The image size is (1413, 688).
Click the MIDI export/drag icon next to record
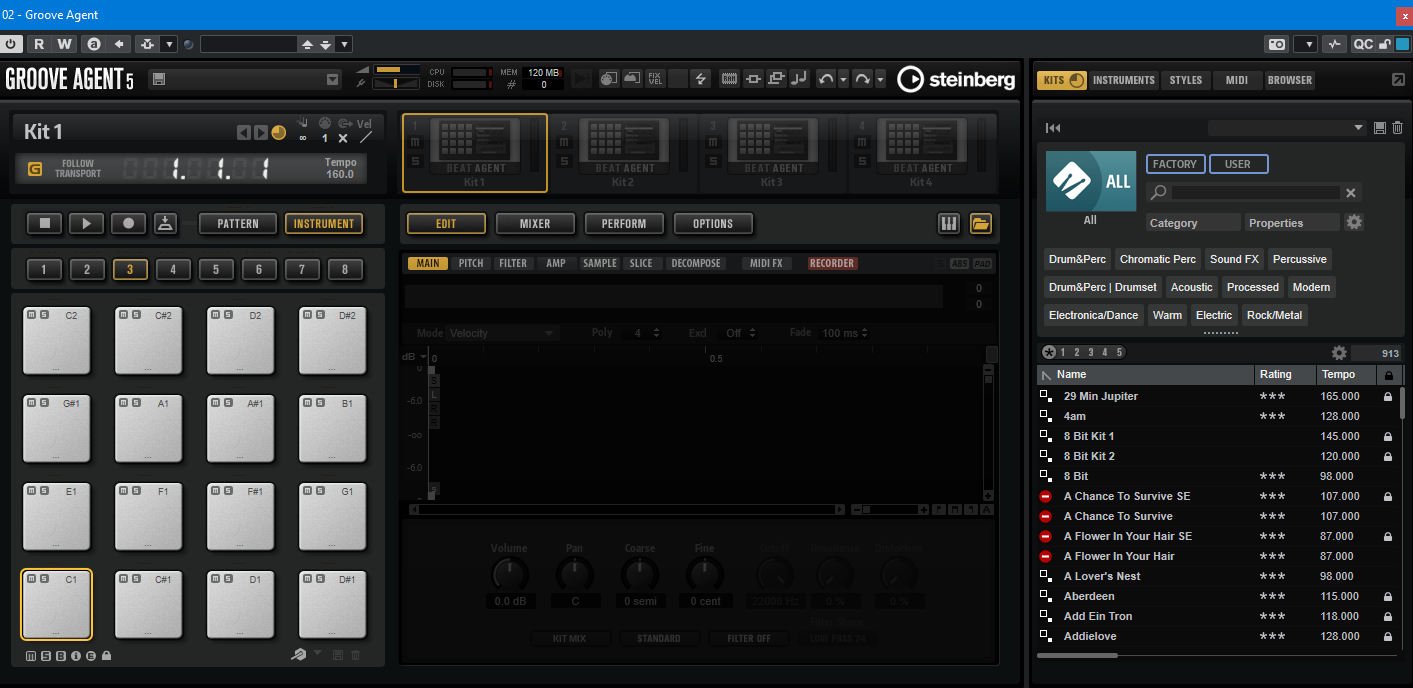(x=166, y=223)
